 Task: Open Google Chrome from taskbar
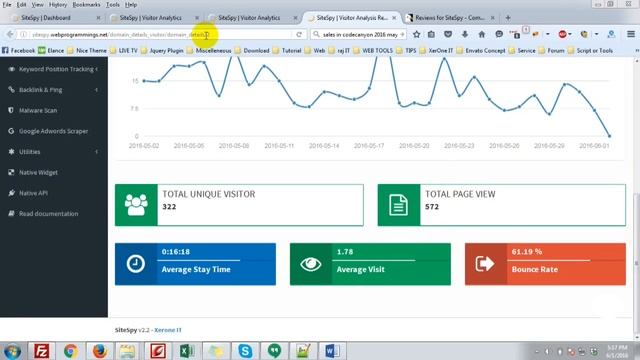tap(71, 351)
